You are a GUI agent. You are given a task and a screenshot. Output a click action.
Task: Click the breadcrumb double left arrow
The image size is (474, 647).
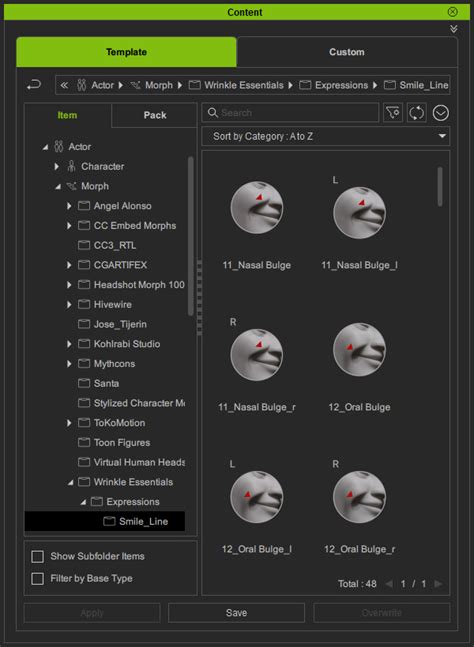[x=64, y=85]
